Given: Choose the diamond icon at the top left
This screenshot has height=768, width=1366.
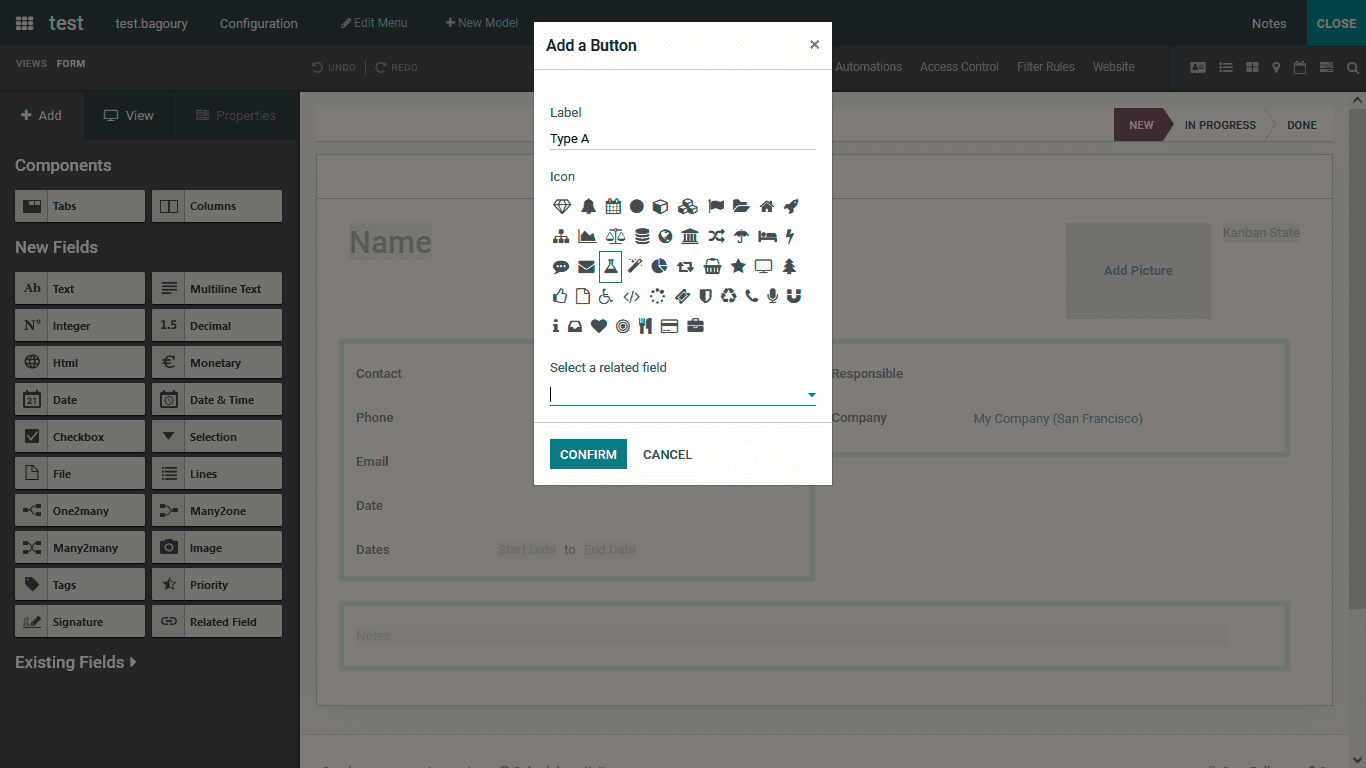Looking at the screenshot, I should click(560, 206).
